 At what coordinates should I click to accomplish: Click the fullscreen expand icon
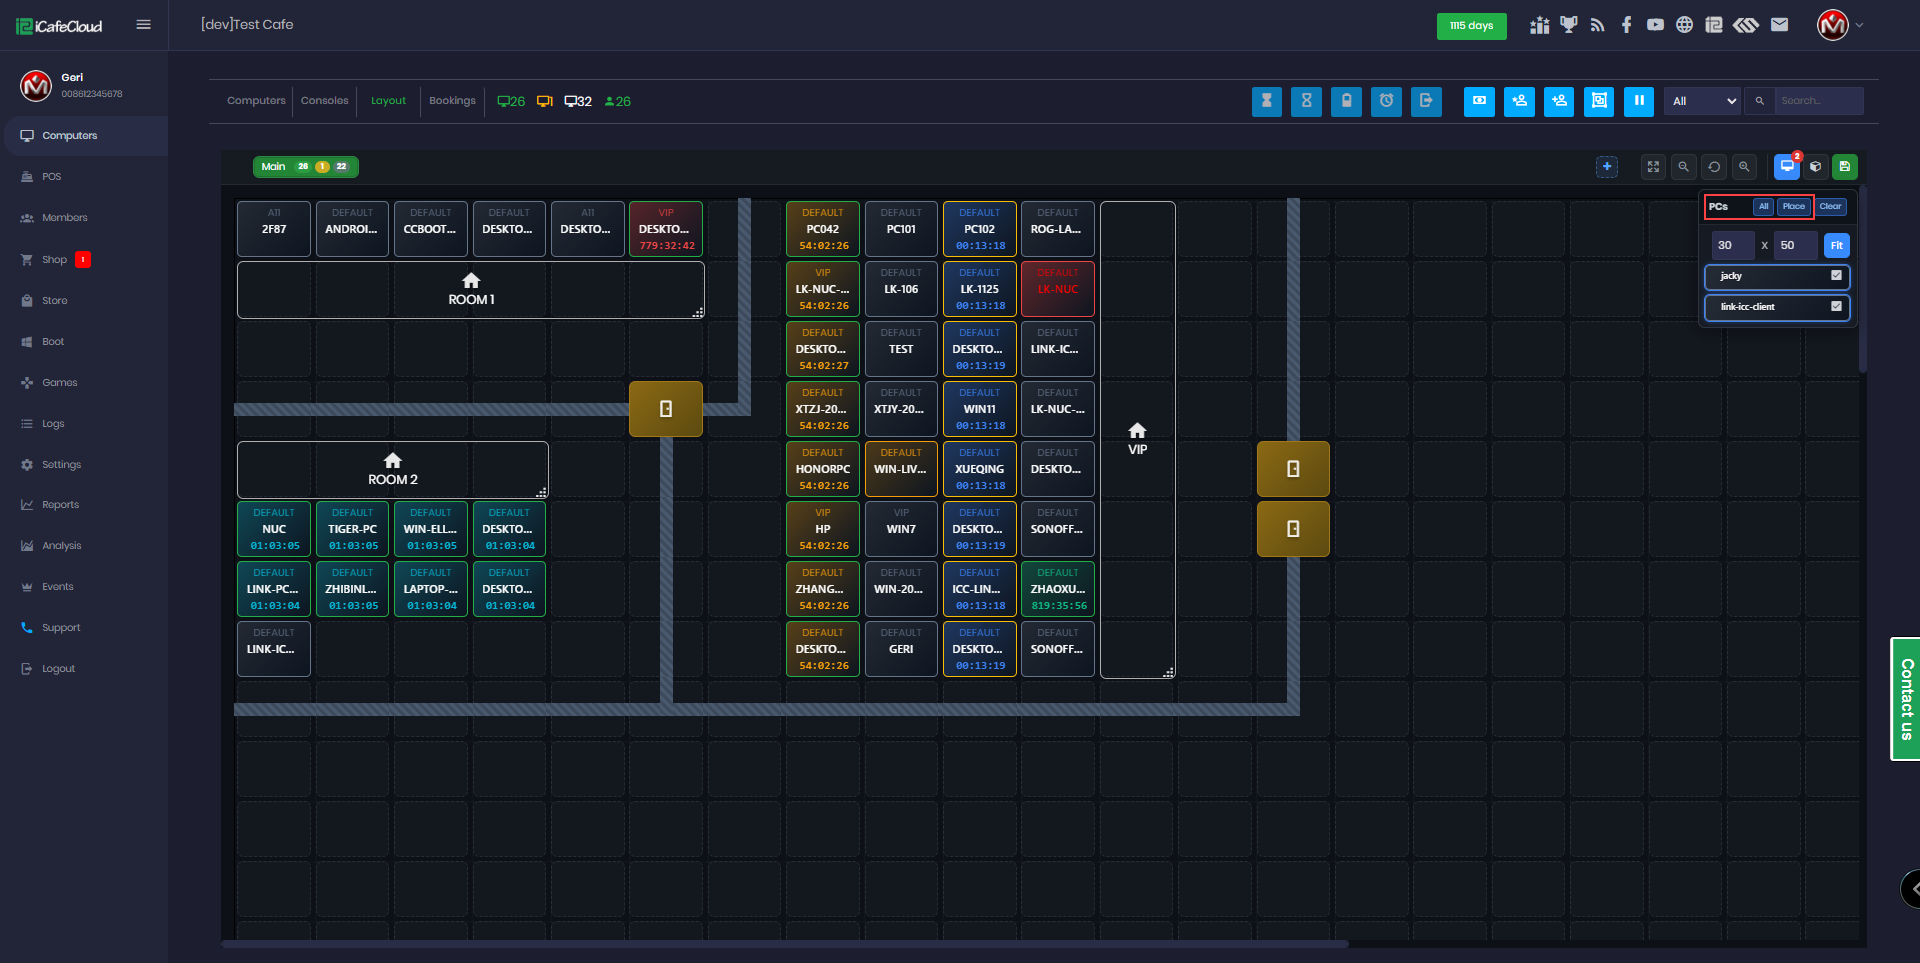pyautogui.click(x=1654, y=167)
